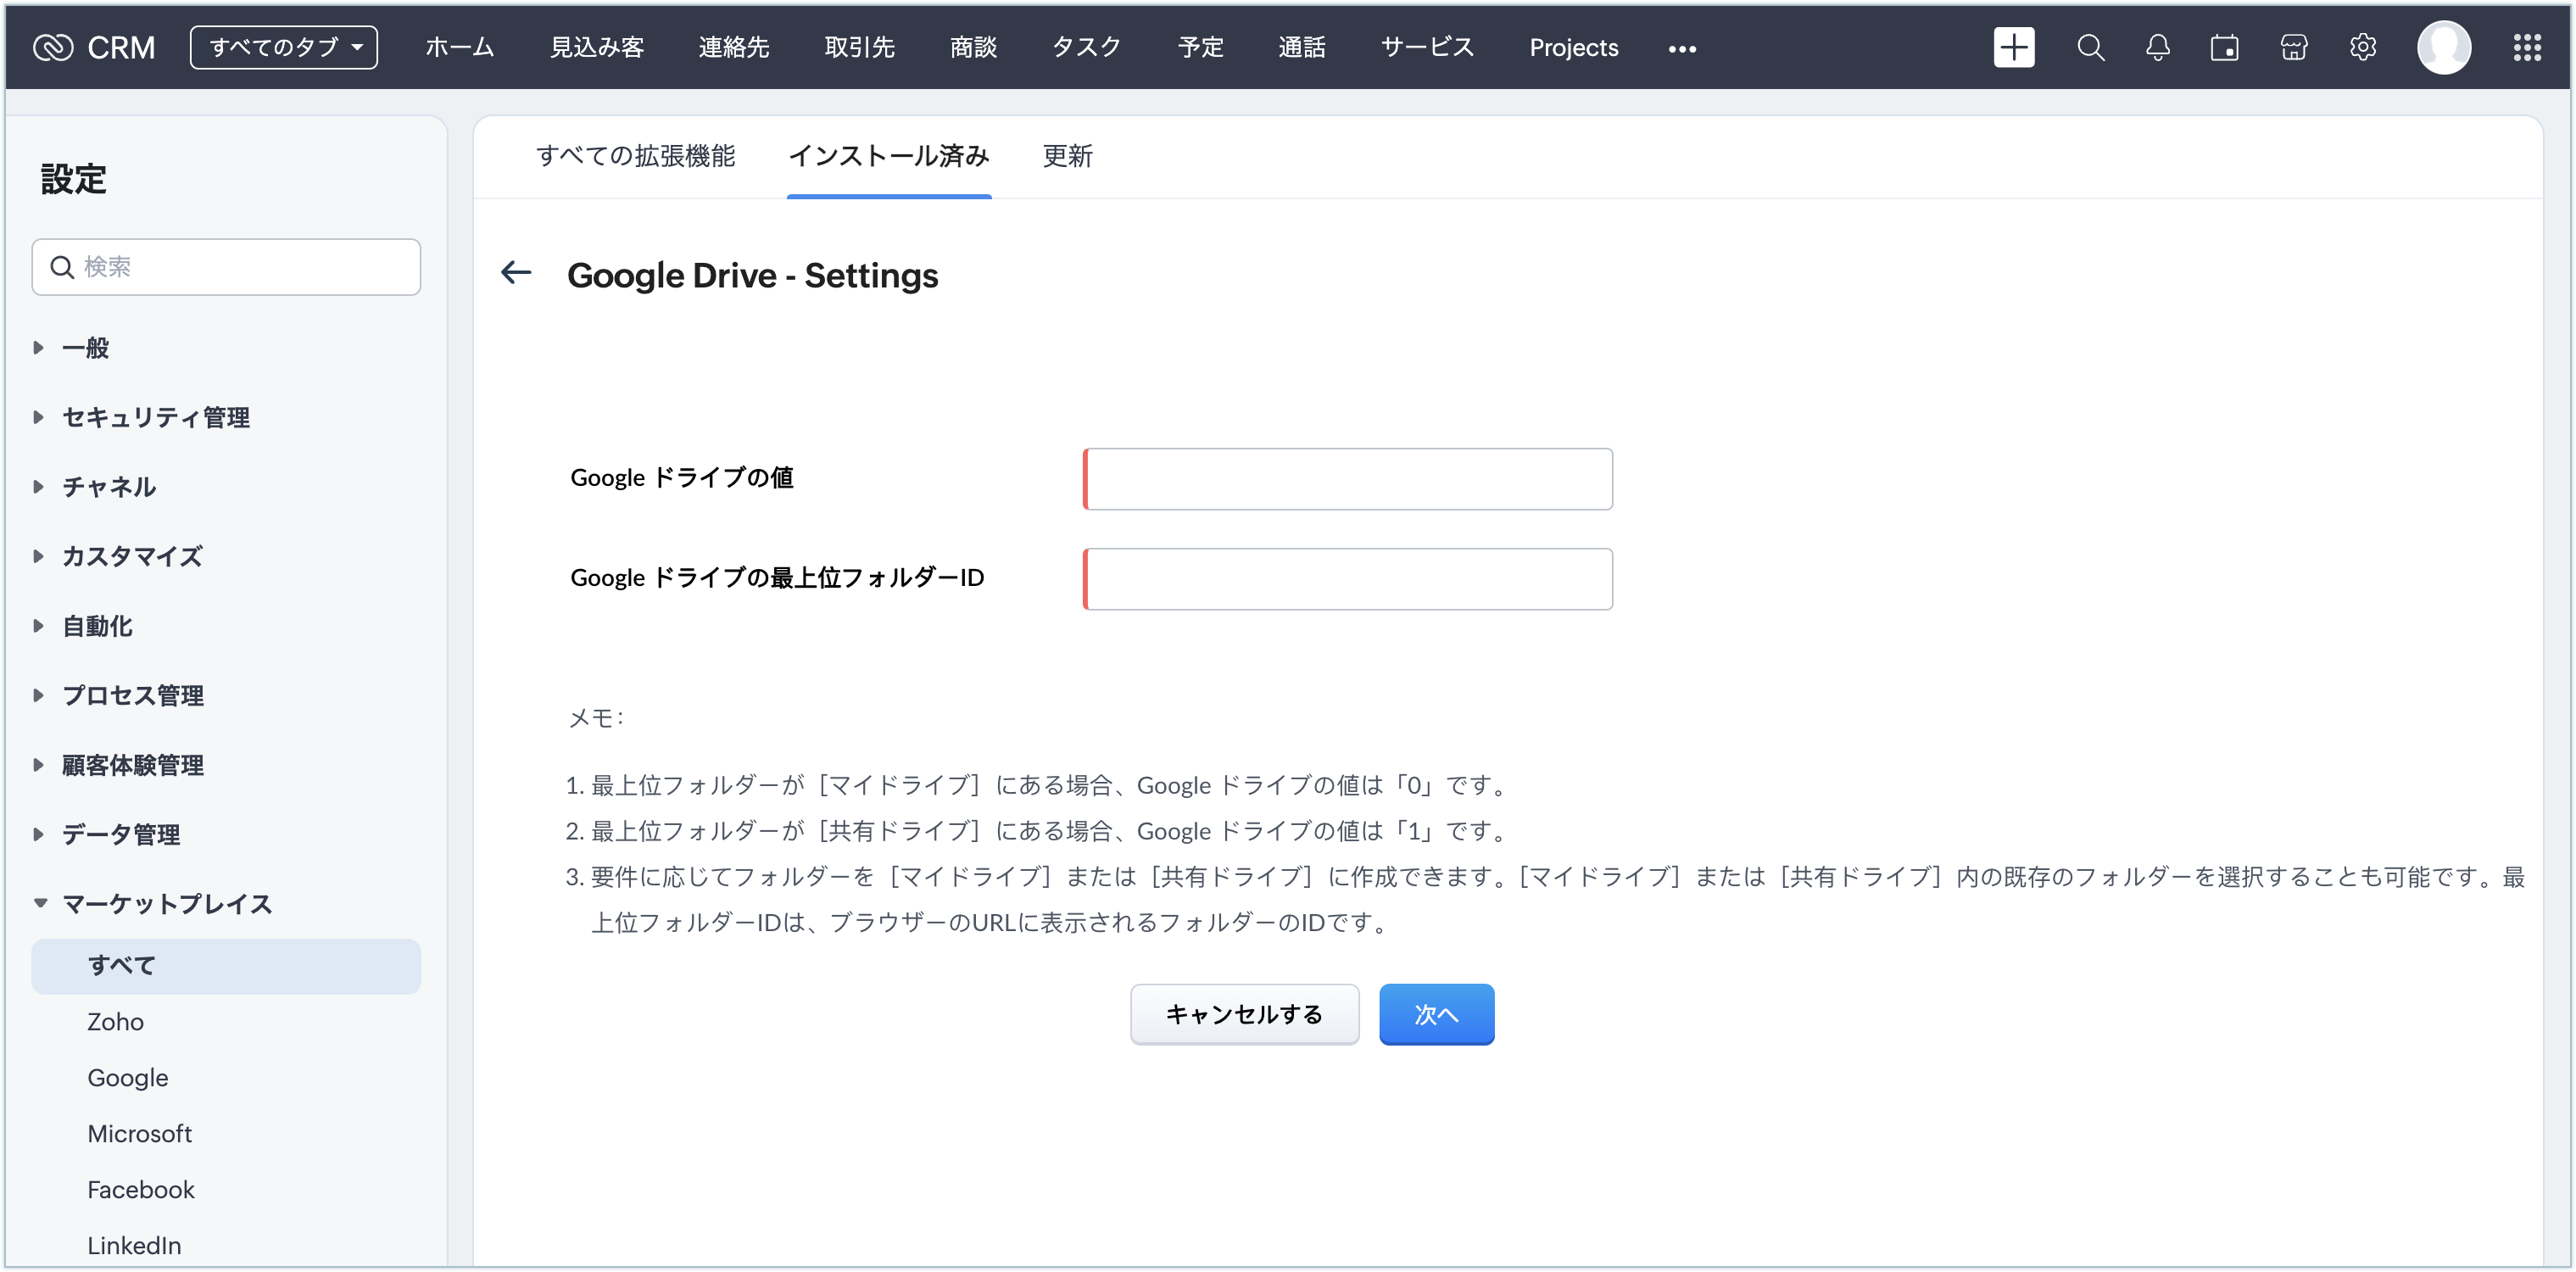Switch to the 更新 tab
Viewport: 2576px width, 1272px height.
click(1067, 156)
